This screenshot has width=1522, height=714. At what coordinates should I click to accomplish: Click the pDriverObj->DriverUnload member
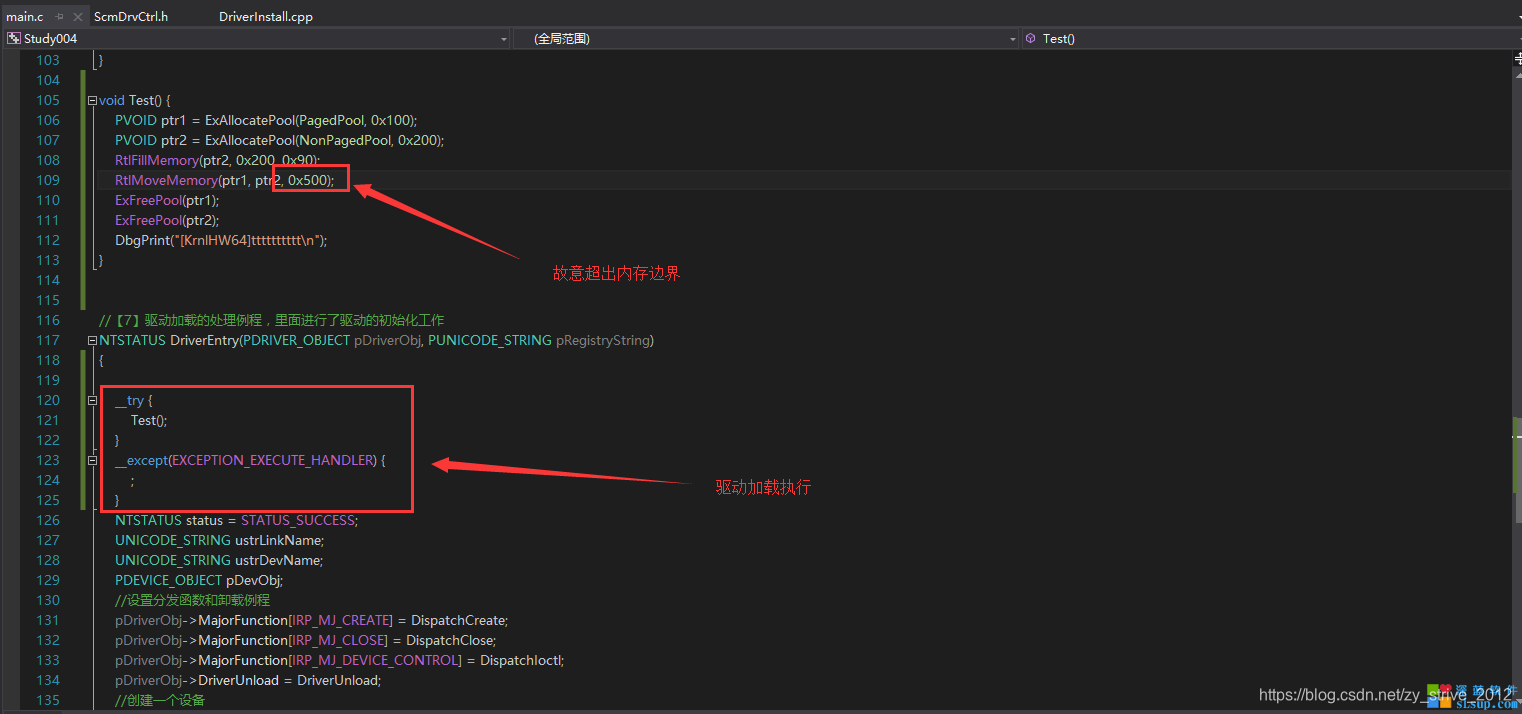tap(197, 680)
